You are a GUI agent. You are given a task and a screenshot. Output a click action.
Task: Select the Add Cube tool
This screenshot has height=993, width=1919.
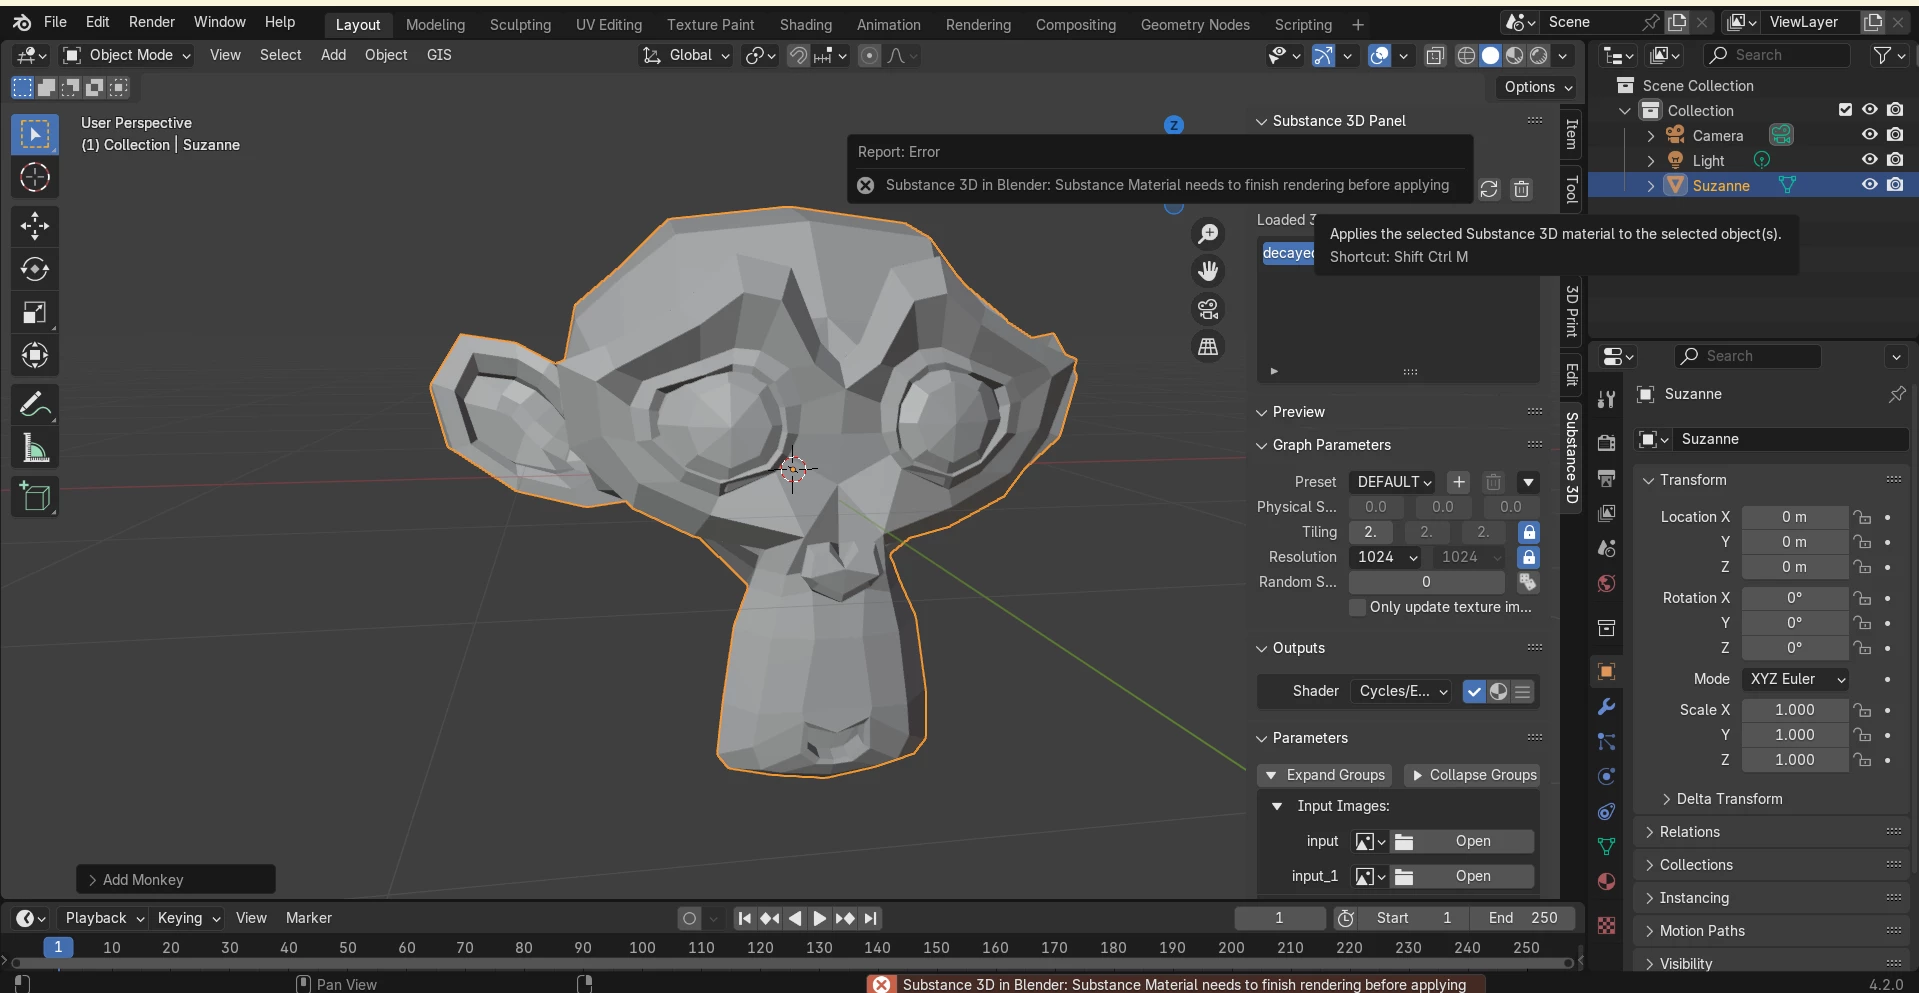click(35, 497)
